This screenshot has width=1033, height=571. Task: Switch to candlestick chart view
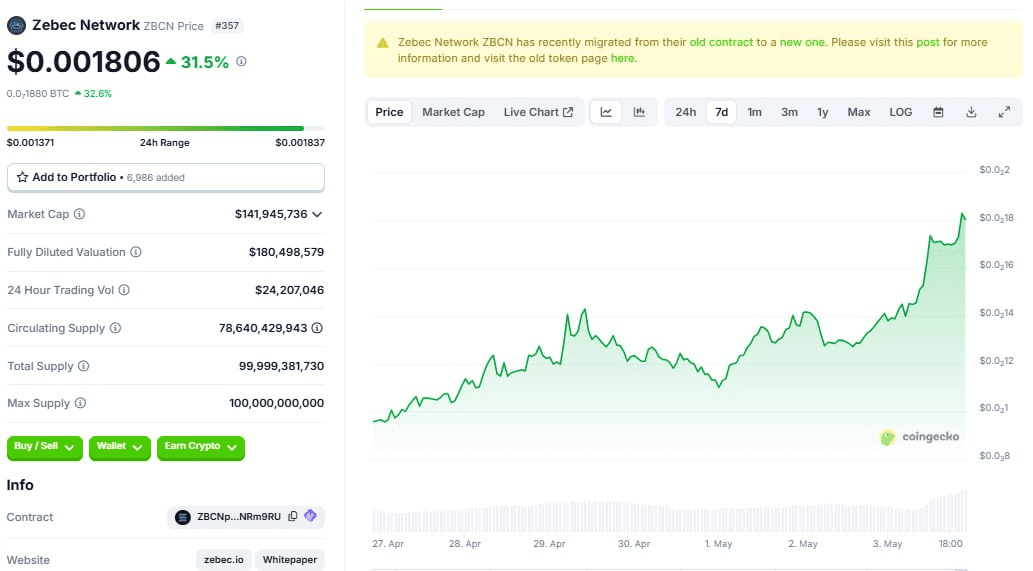[639, 112]
